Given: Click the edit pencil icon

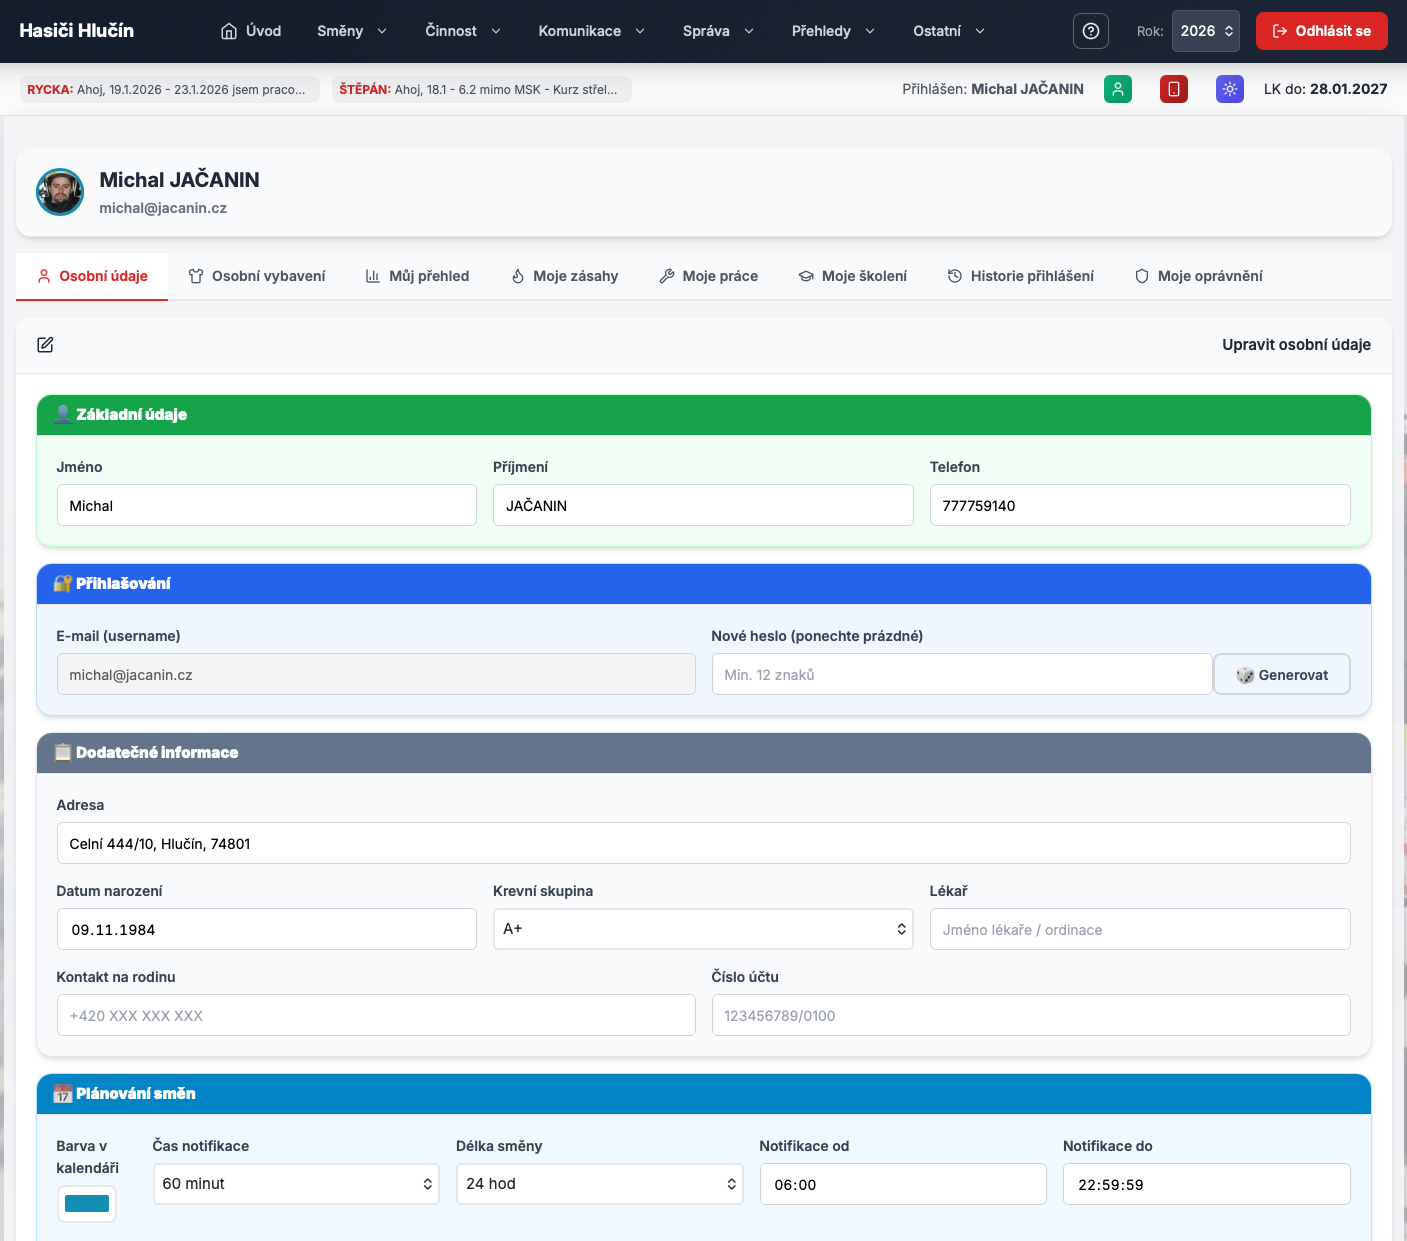Looking at the screenshot, I should [45, 345].
